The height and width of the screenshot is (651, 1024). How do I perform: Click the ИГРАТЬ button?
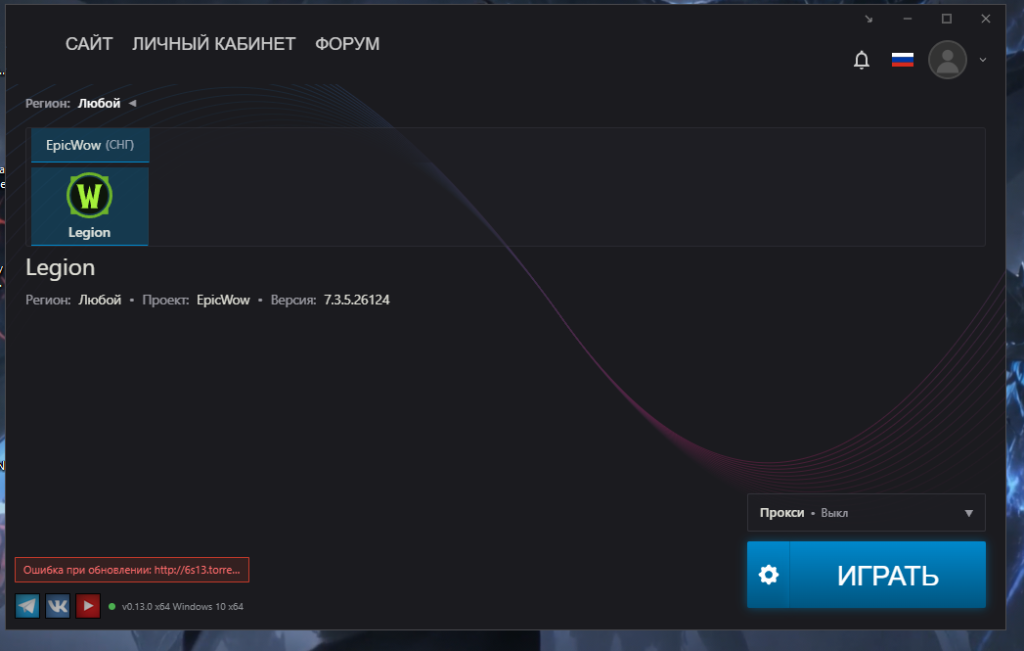coord(887,575)
